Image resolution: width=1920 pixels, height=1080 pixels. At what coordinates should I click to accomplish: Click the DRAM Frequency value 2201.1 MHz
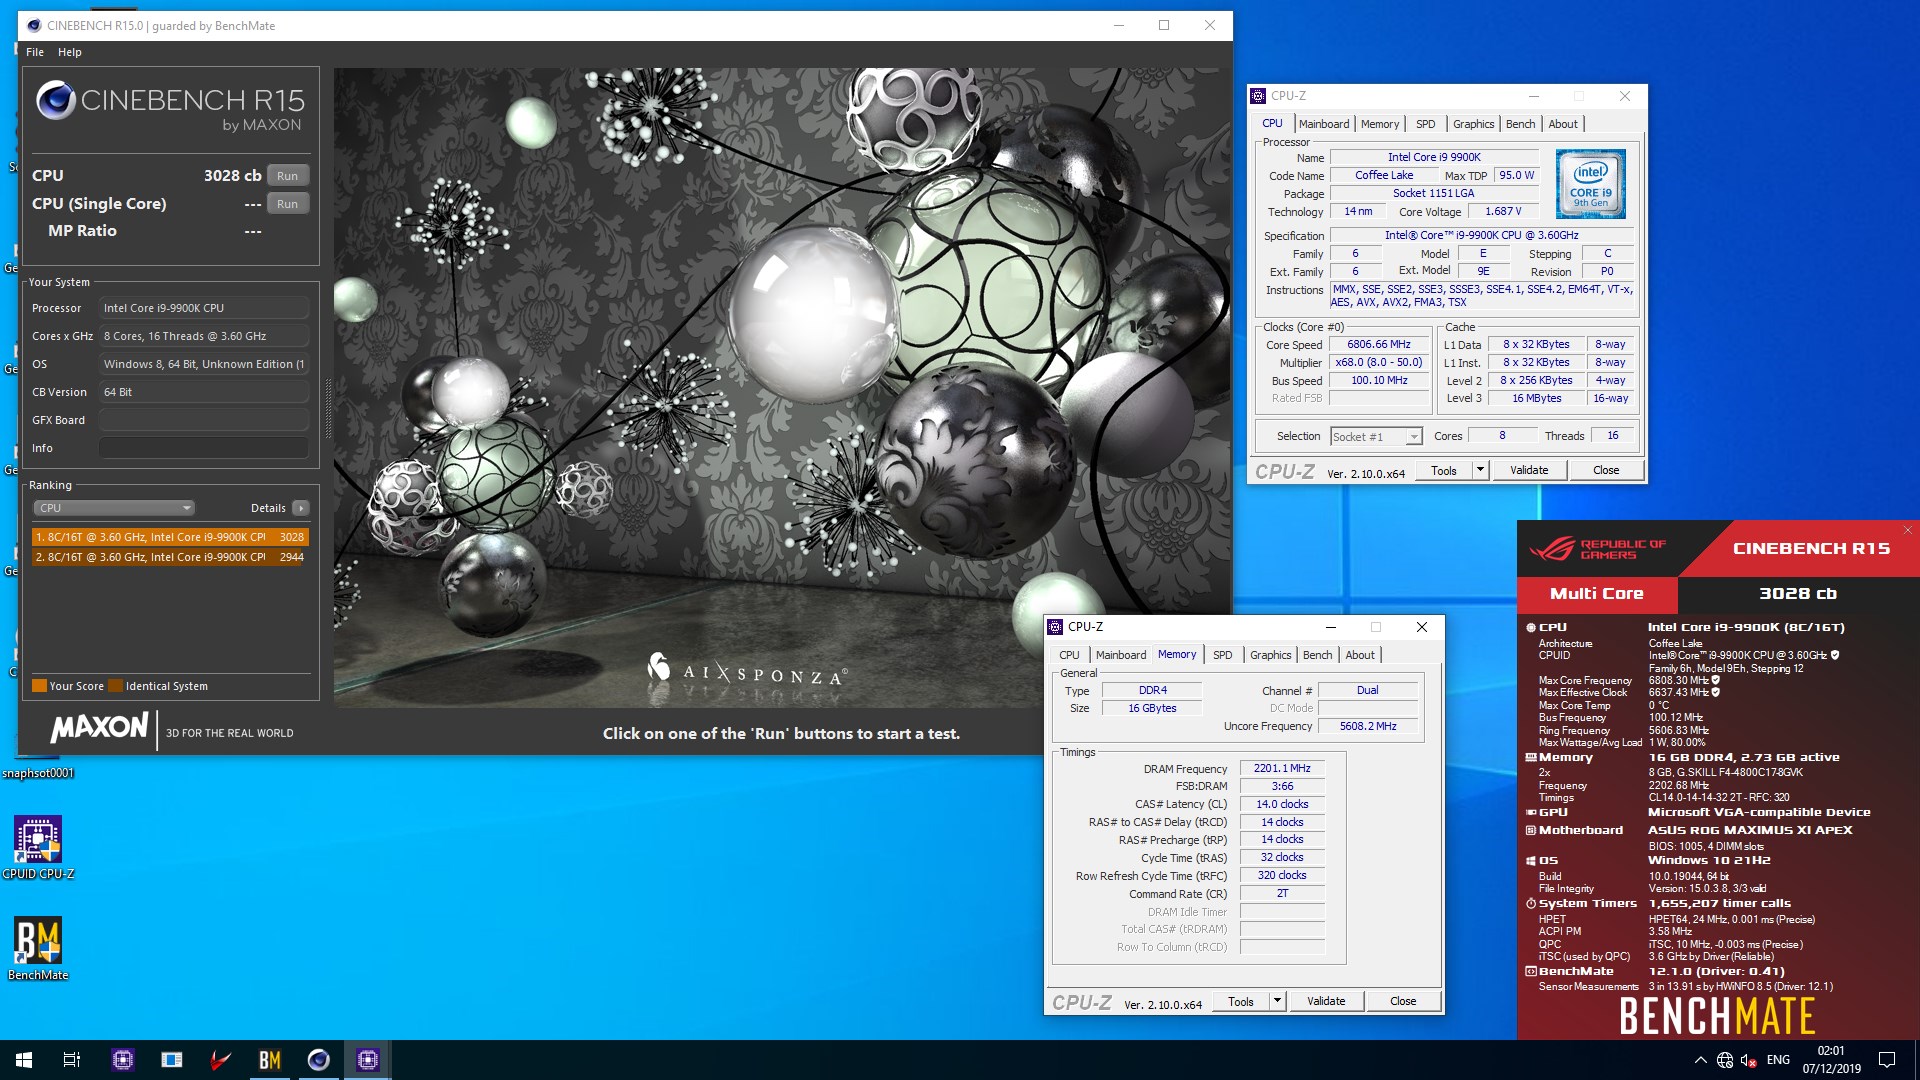tap(1282, 768)
